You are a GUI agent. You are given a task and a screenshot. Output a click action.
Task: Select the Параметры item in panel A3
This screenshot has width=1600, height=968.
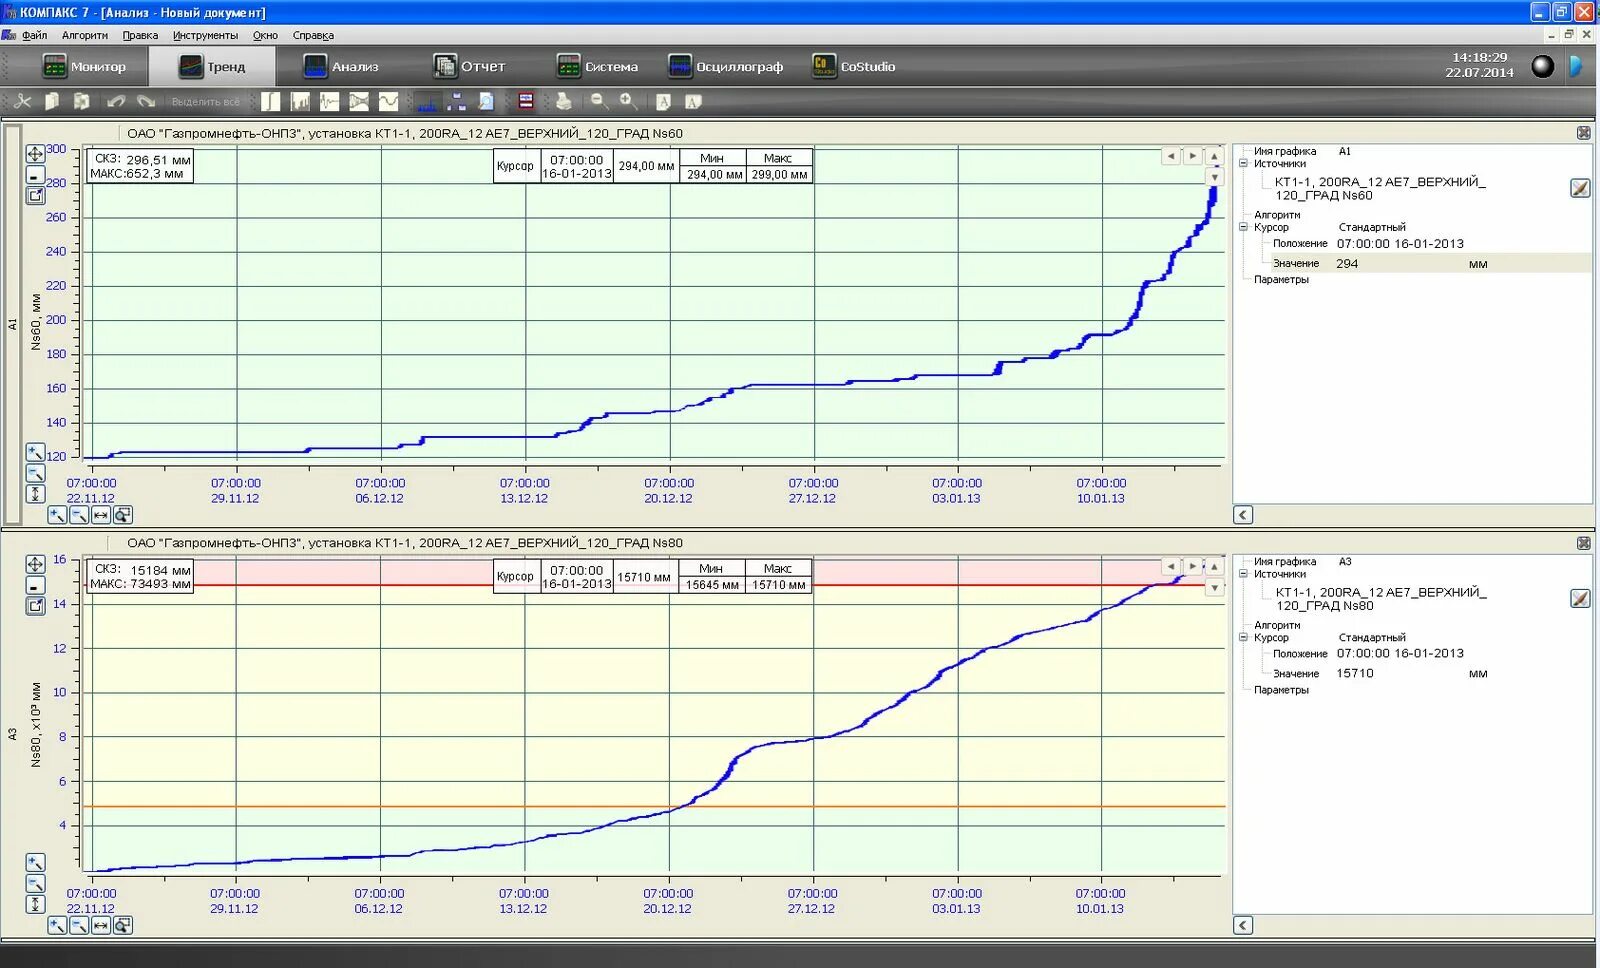pyautogui.click(x=1281, y=690)
